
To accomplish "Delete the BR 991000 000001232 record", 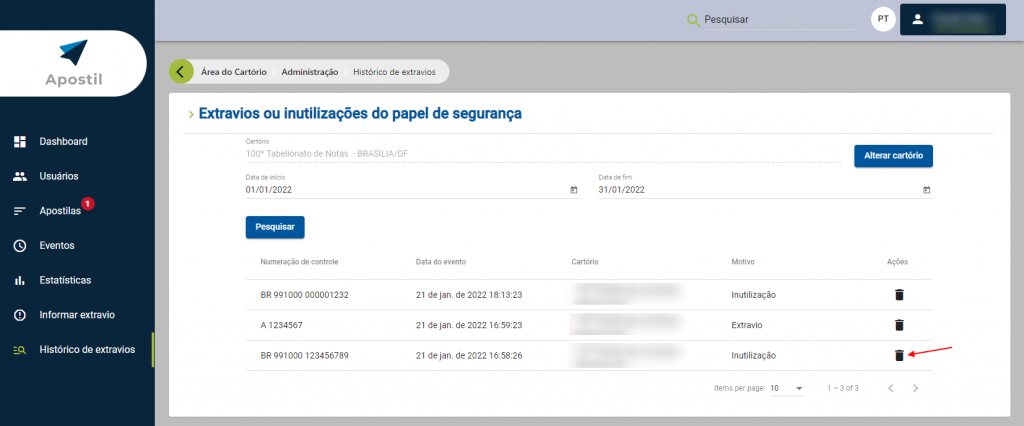I will click(899, 295).
